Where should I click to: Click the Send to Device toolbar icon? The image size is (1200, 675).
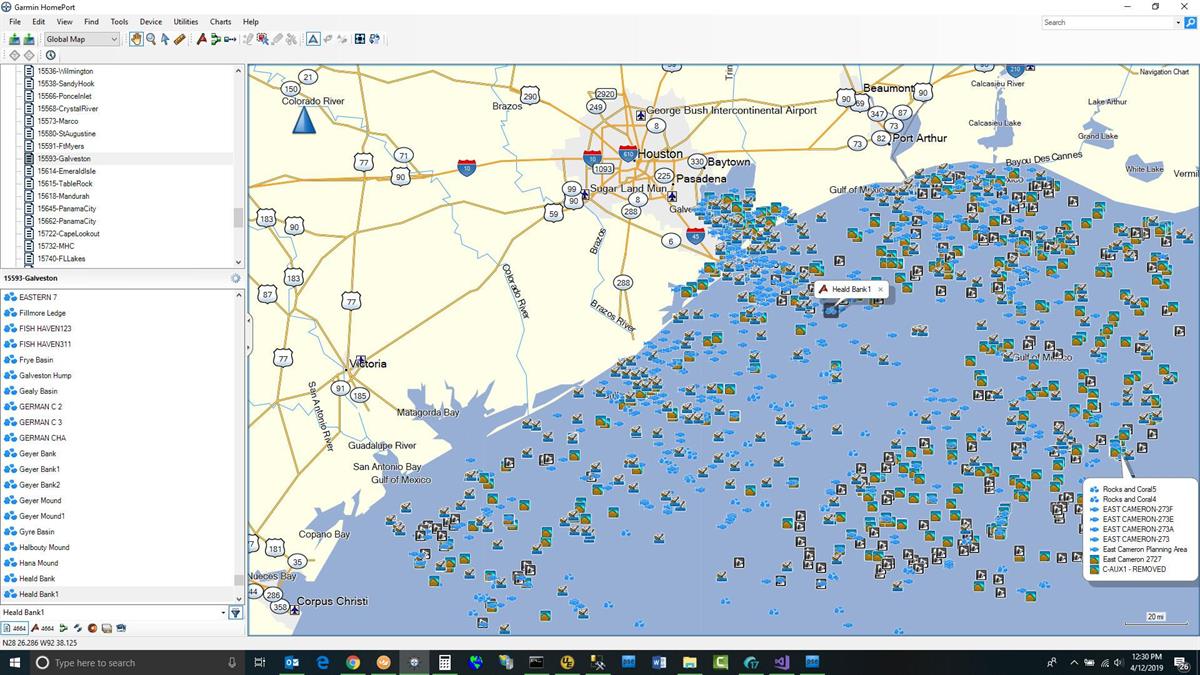[15, 39]
